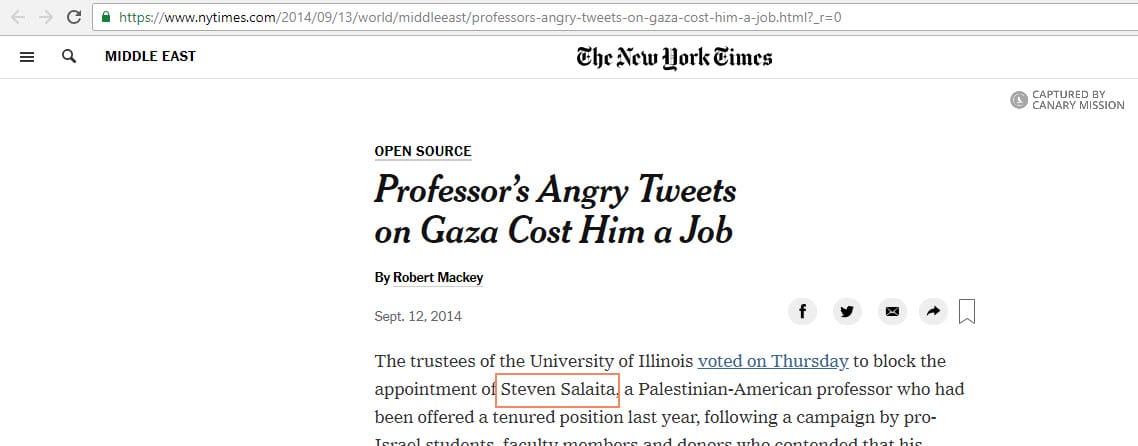This screenshot has width=1138, height=446.
Task: Click The New York Times logo
Action: click(674, 58)
